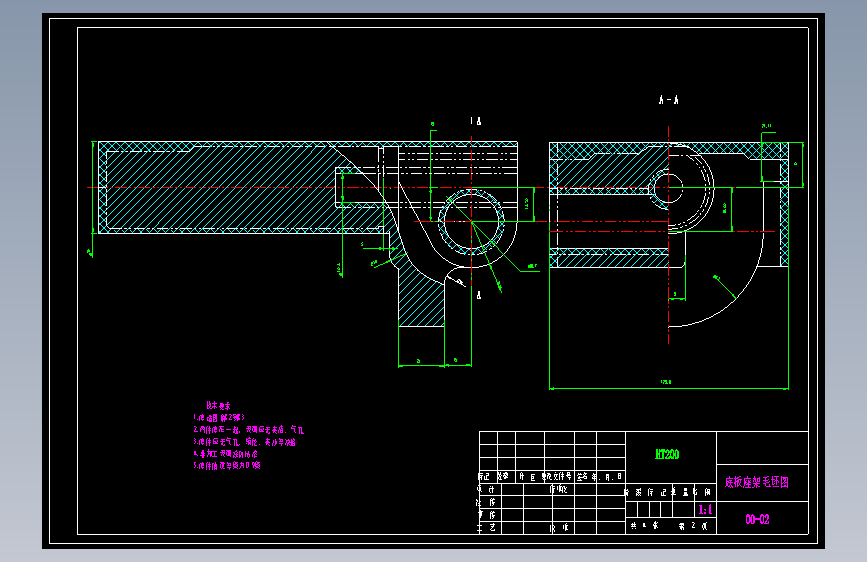Click technical note line 4
This screenshot has width=867, height=562.
coord(226,454)
